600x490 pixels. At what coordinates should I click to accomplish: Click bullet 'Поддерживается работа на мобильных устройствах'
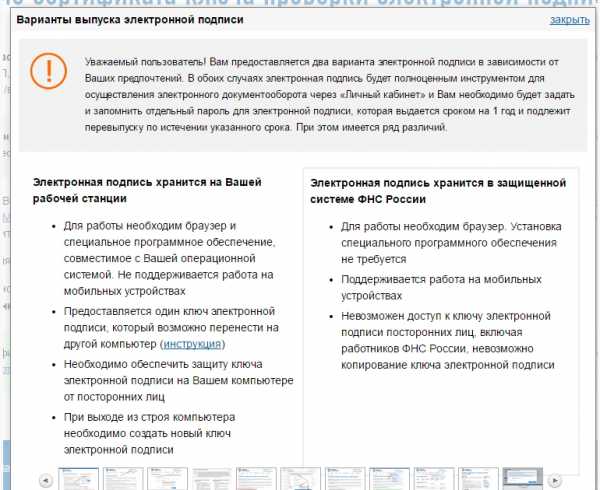pos(441,288)
